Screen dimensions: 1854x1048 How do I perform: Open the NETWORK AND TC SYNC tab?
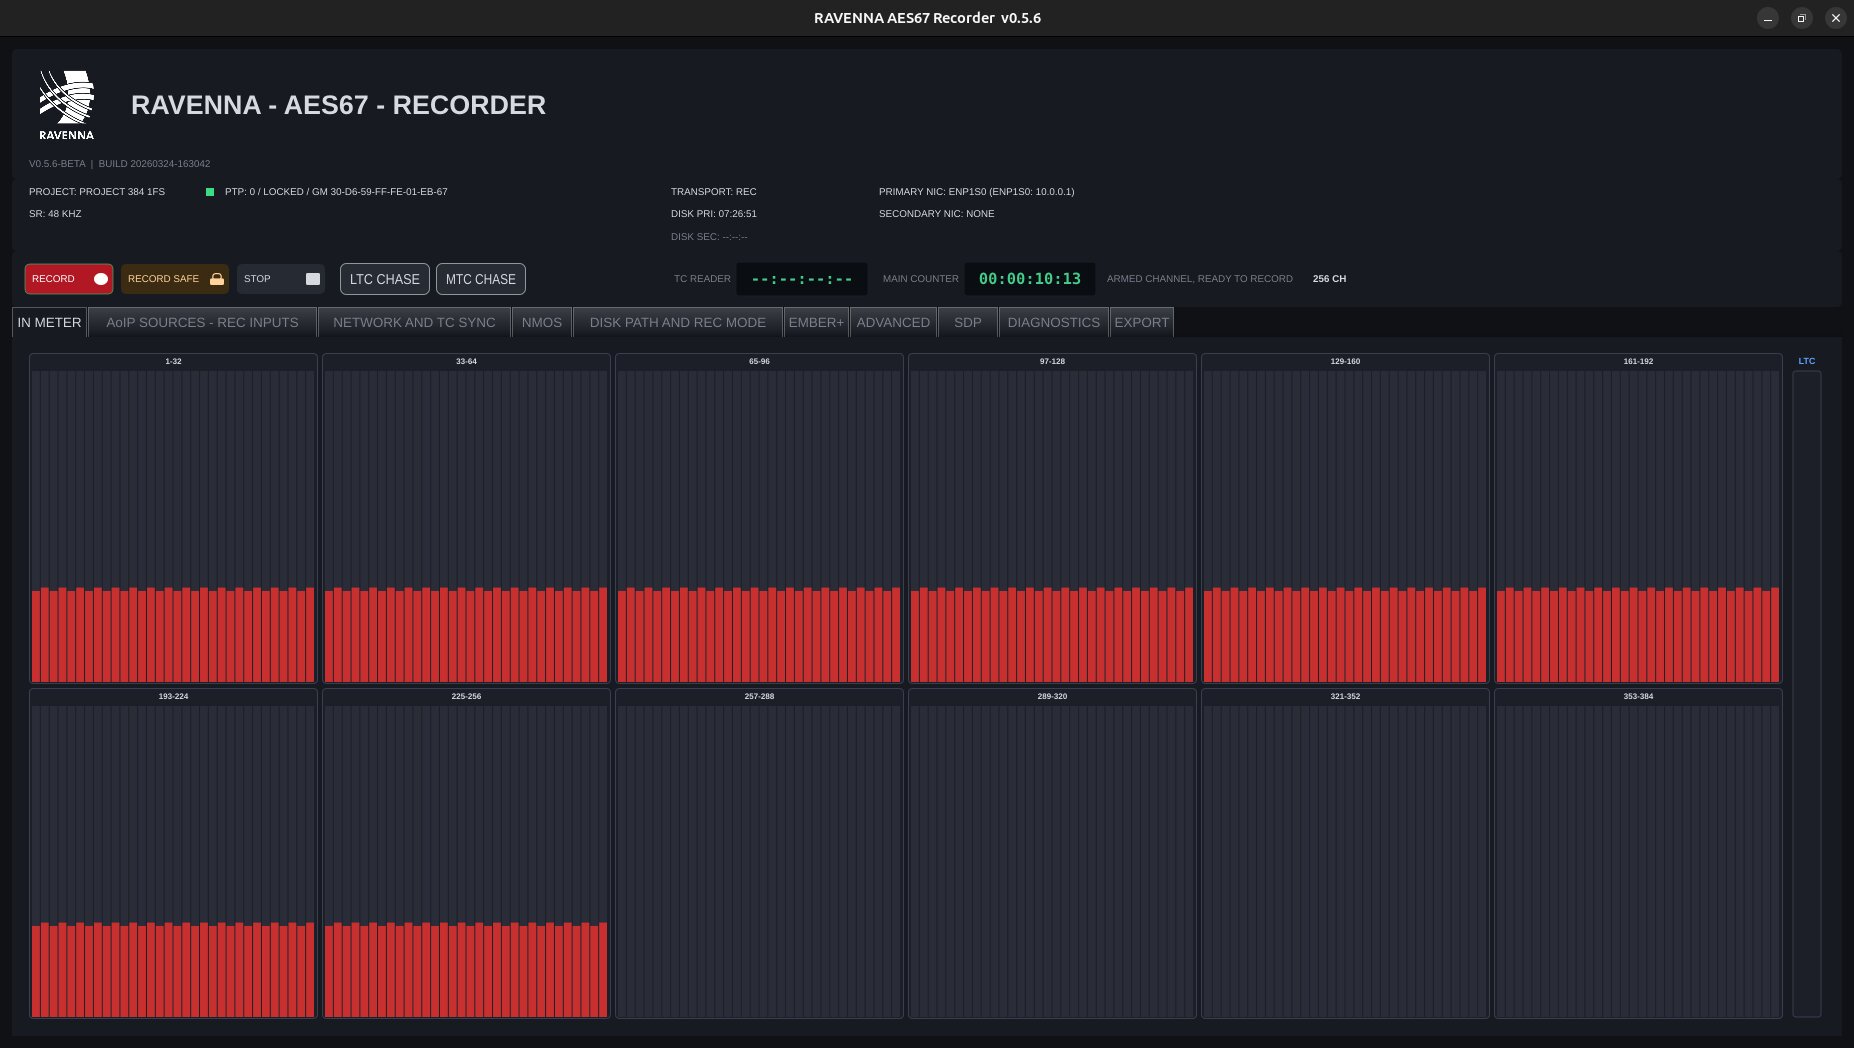click(413, 322)
